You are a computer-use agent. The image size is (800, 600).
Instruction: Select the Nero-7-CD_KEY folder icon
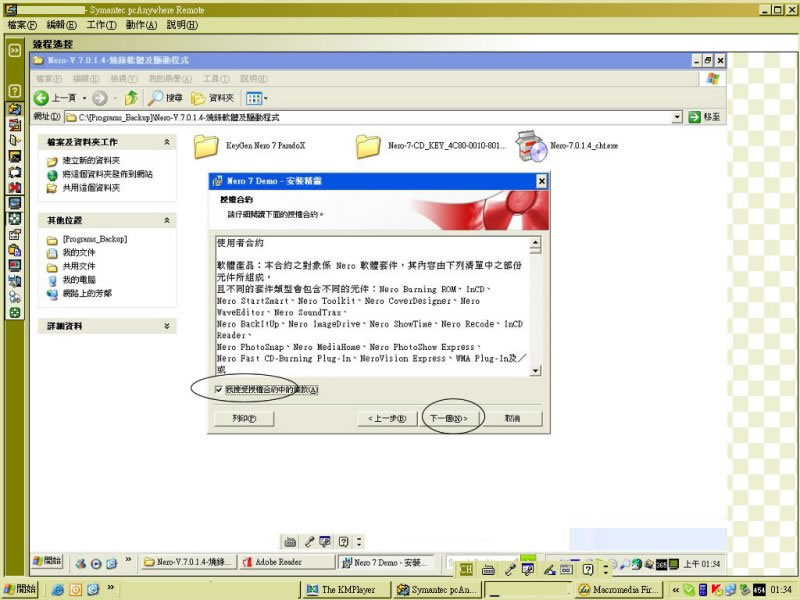coord(368,146)
